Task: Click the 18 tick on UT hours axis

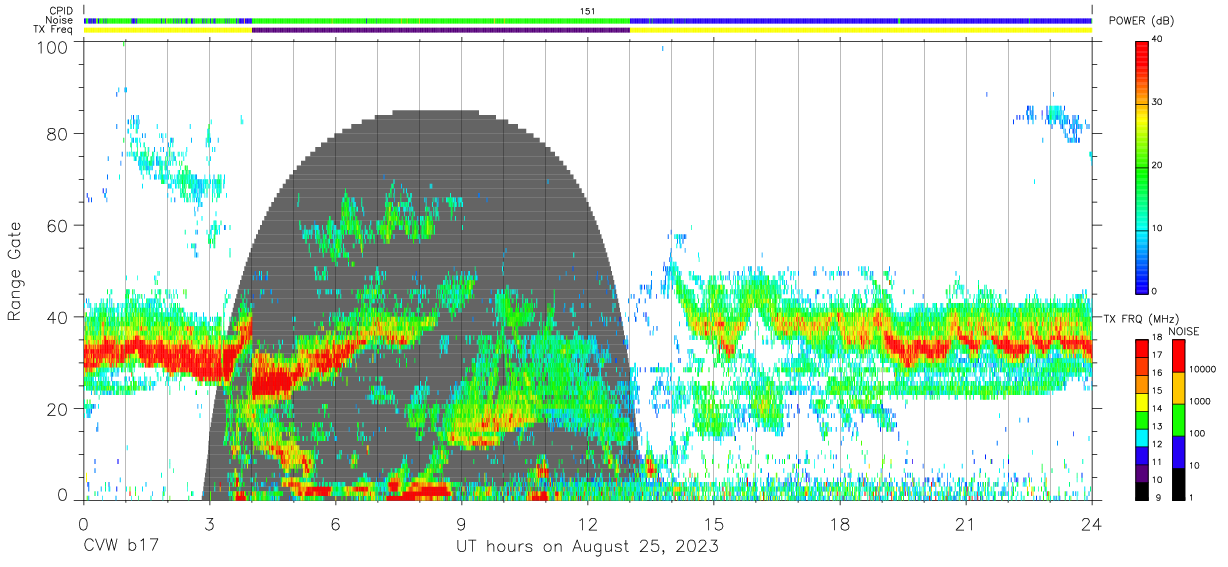Action: (839, 524)
